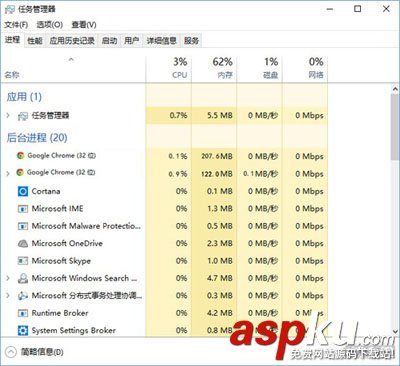
Task: Switch to the 性能 tab
Action: click(x=35, y=41)
